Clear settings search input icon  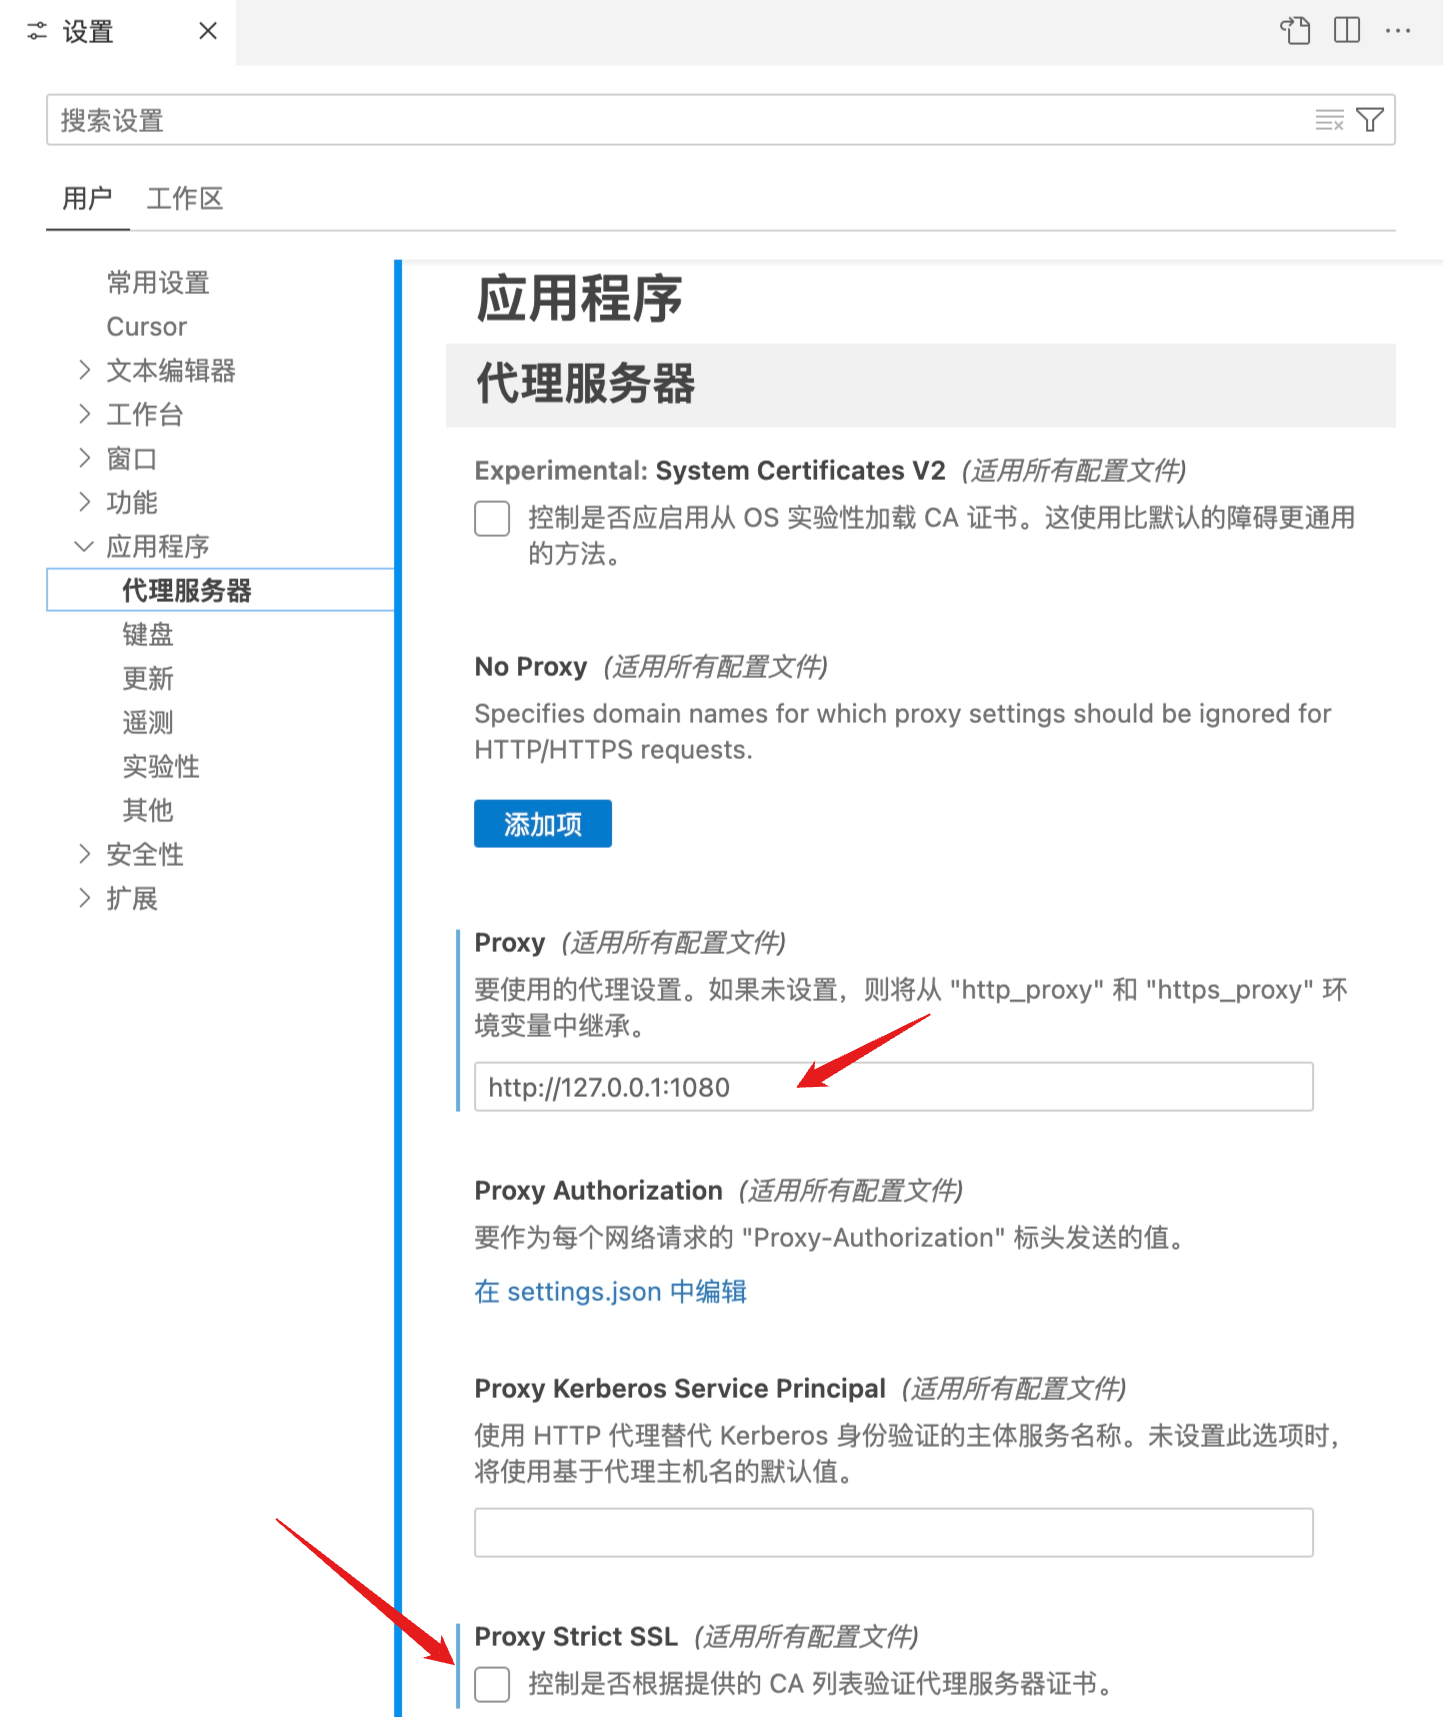[1329, 121]
